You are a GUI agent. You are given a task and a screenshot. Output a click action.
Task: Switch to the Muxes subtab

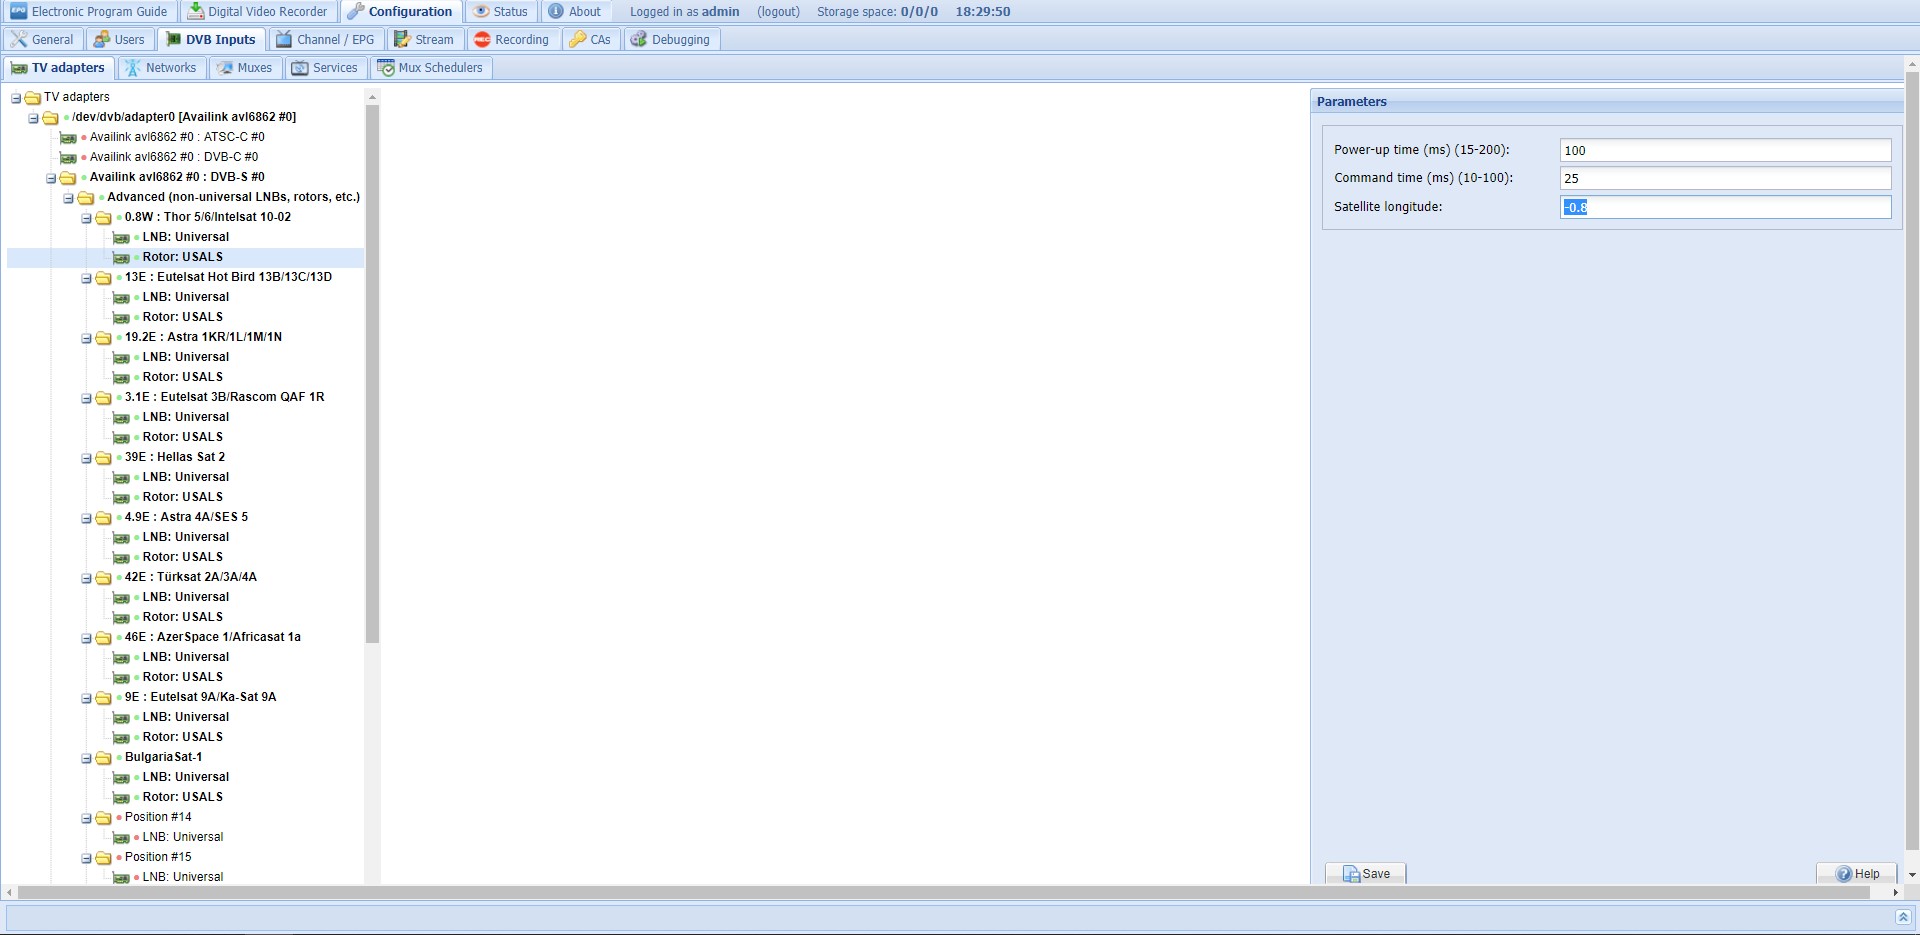point(245,68)
